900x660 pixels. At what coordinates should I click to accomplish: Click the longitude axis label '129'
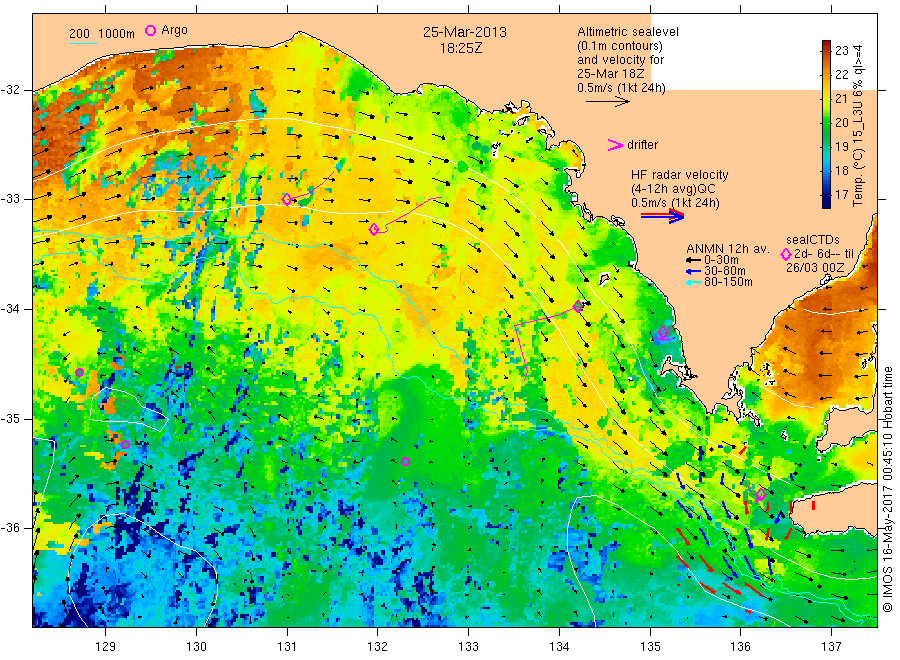[x=106, y=647]
